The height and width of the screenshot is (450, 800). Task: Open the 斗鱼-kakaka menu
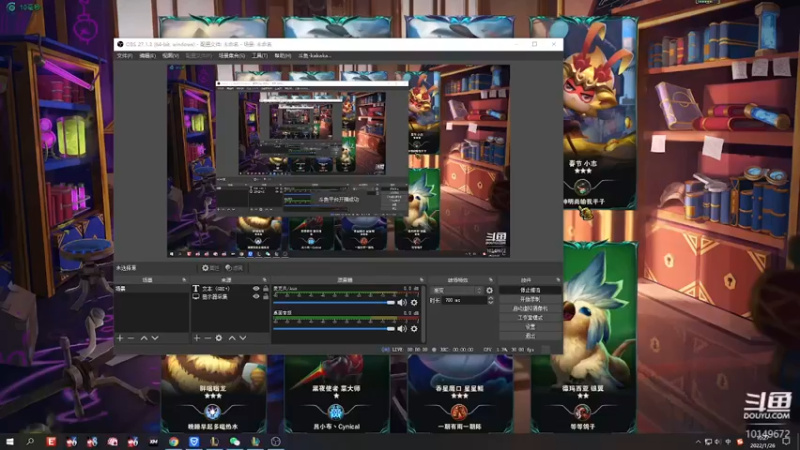click(315, 56)
